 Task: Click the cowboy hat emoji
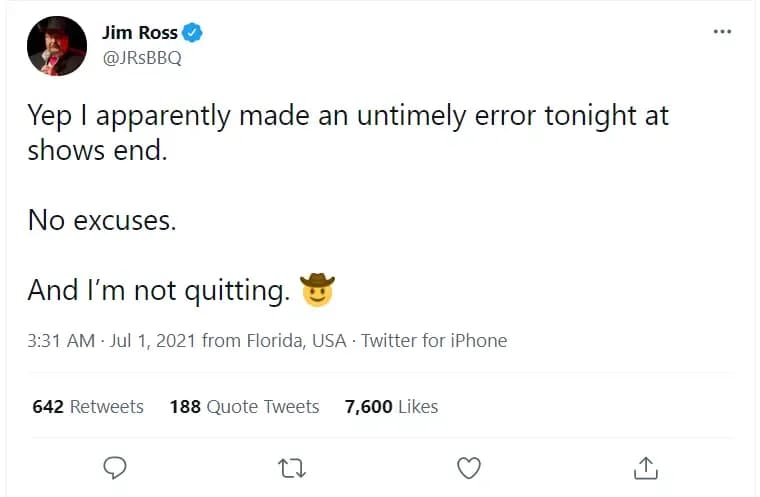pyautogui.click(x=317, y=290)
